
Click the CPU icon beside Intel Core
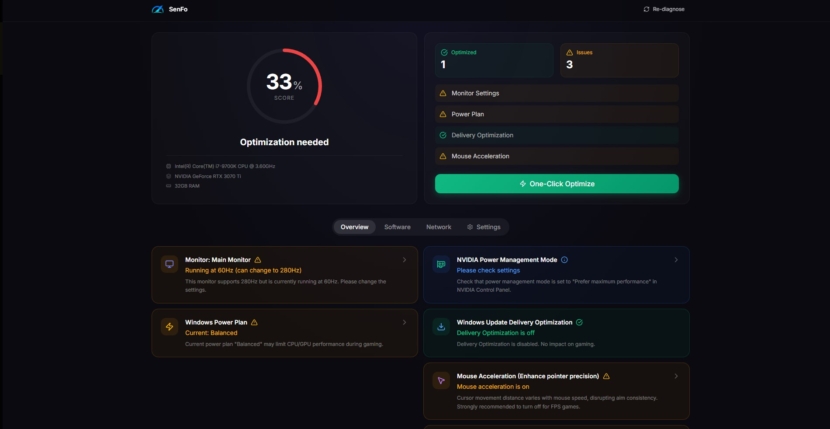(169, 166)
